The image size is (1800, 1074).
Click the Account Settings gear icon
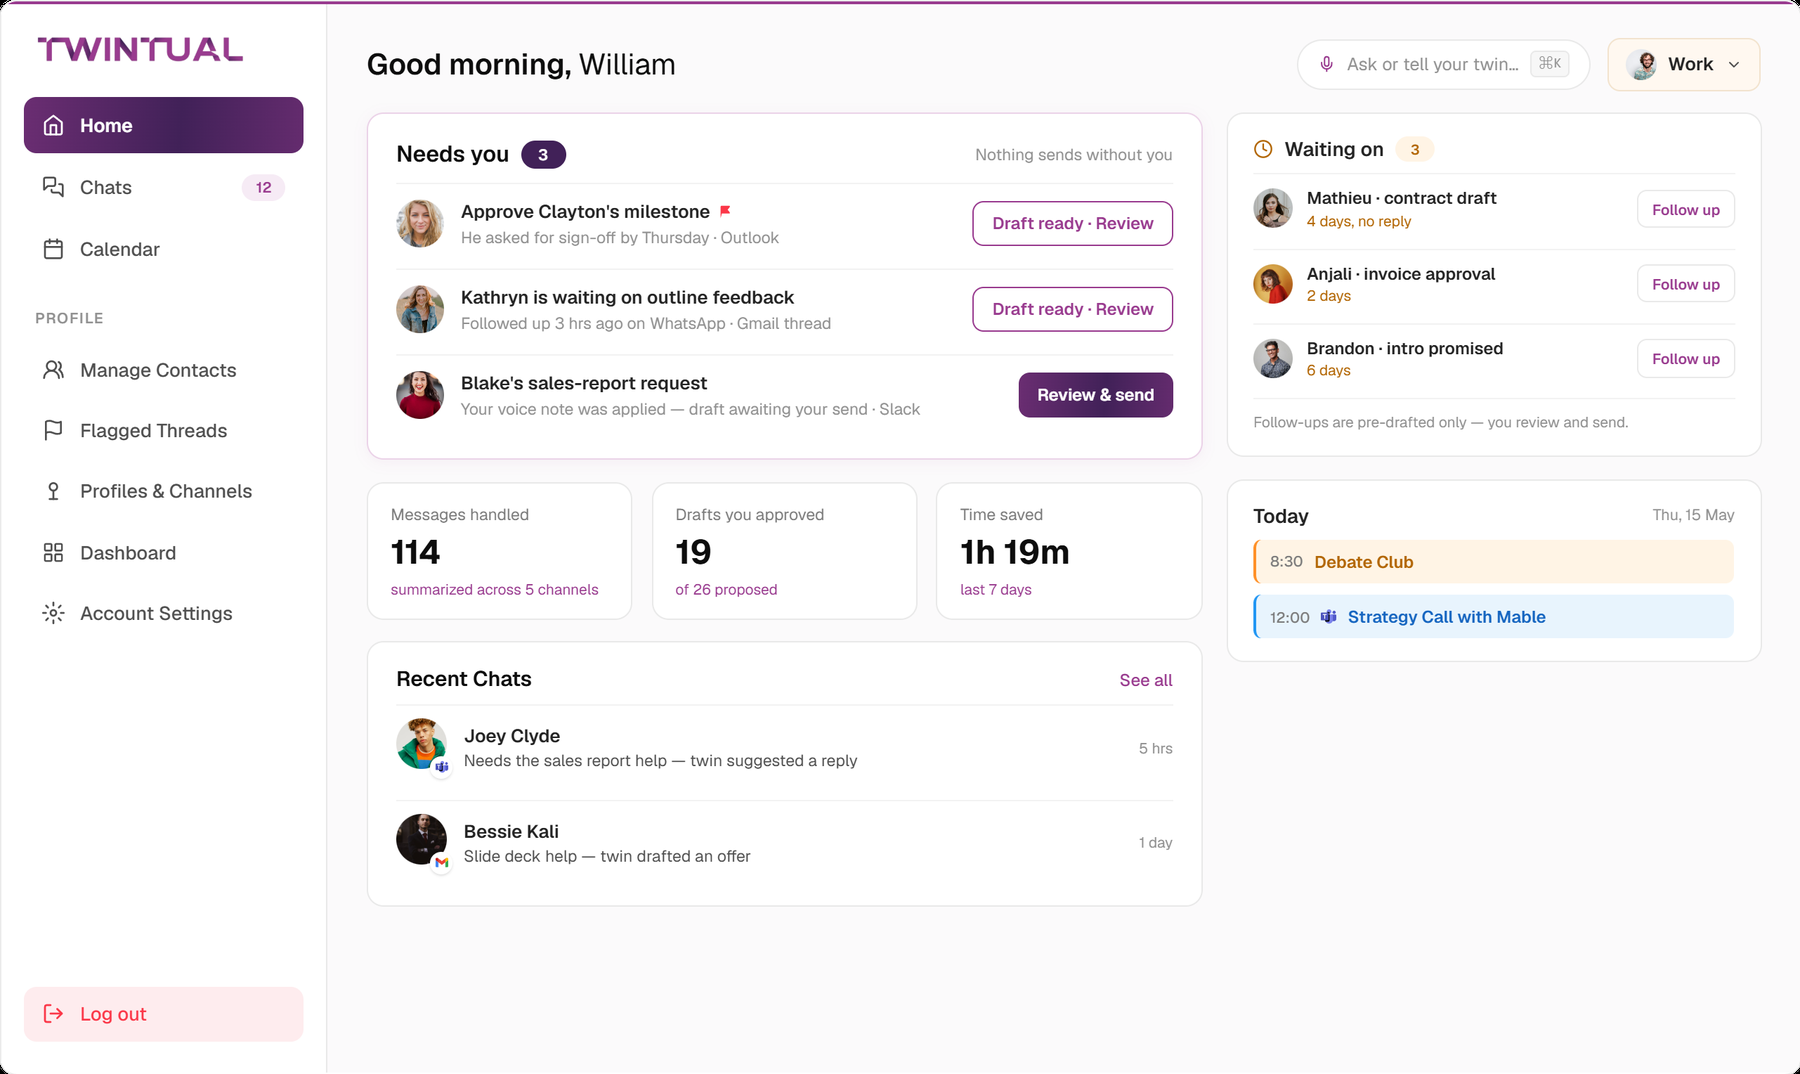click(x=54, y=613)
